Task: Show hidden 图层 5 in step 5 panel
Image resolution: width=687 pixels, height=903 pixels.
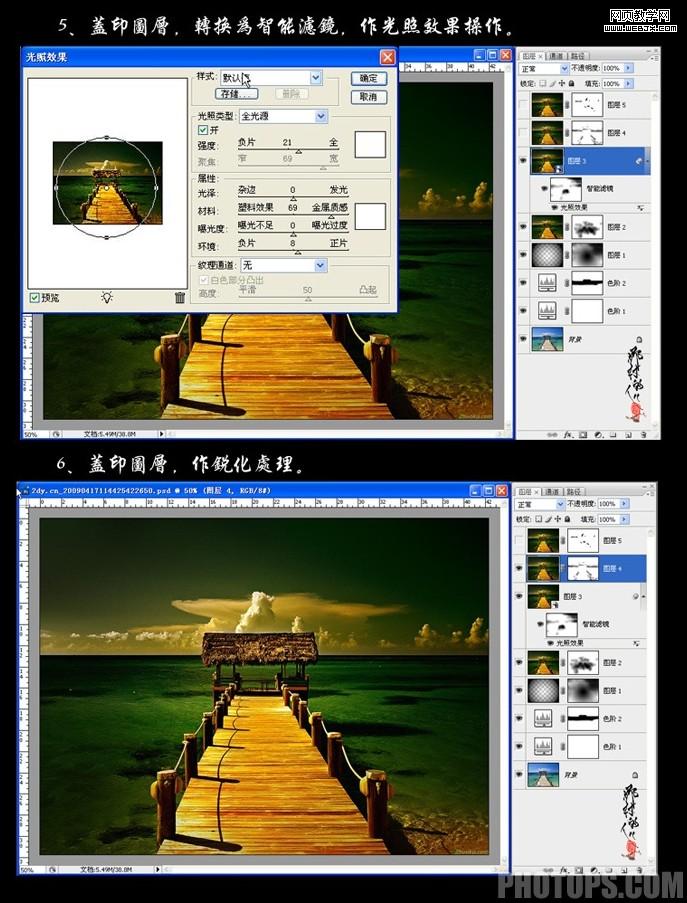Action: coord(523,105)
